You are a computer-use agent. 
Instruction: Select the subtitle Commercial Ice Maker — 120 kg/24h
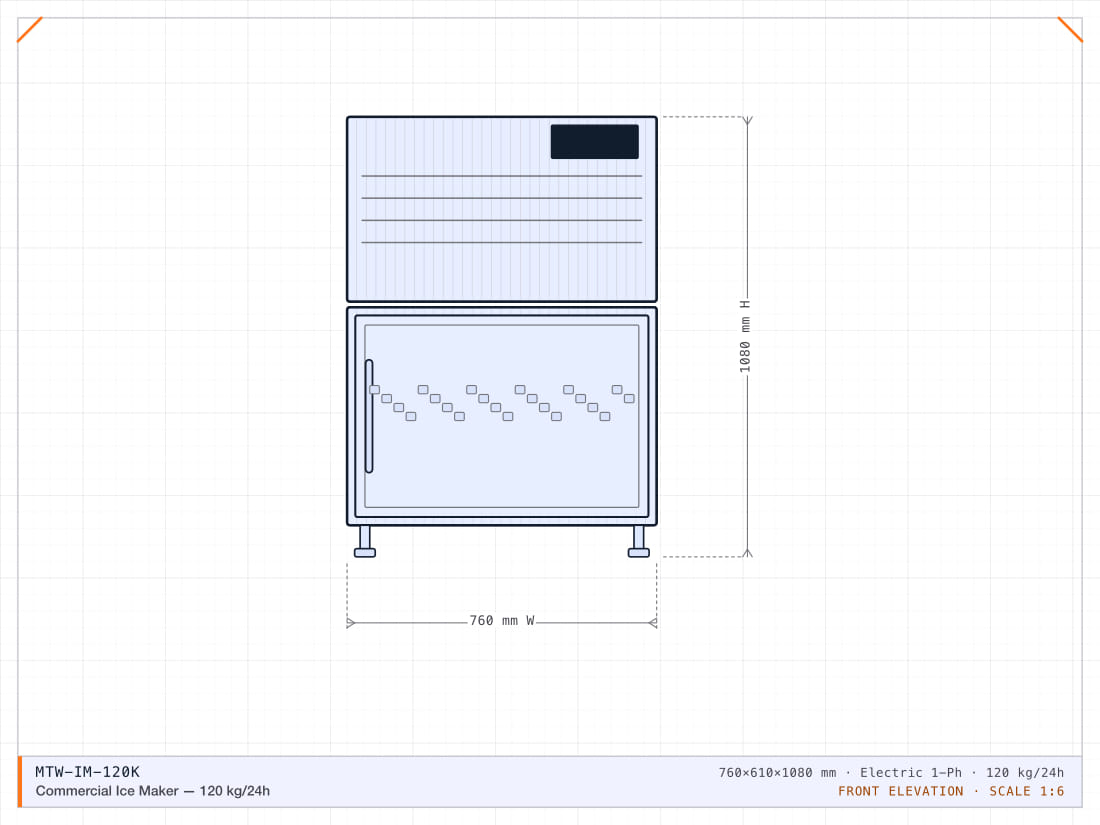[x=152, y=791]
